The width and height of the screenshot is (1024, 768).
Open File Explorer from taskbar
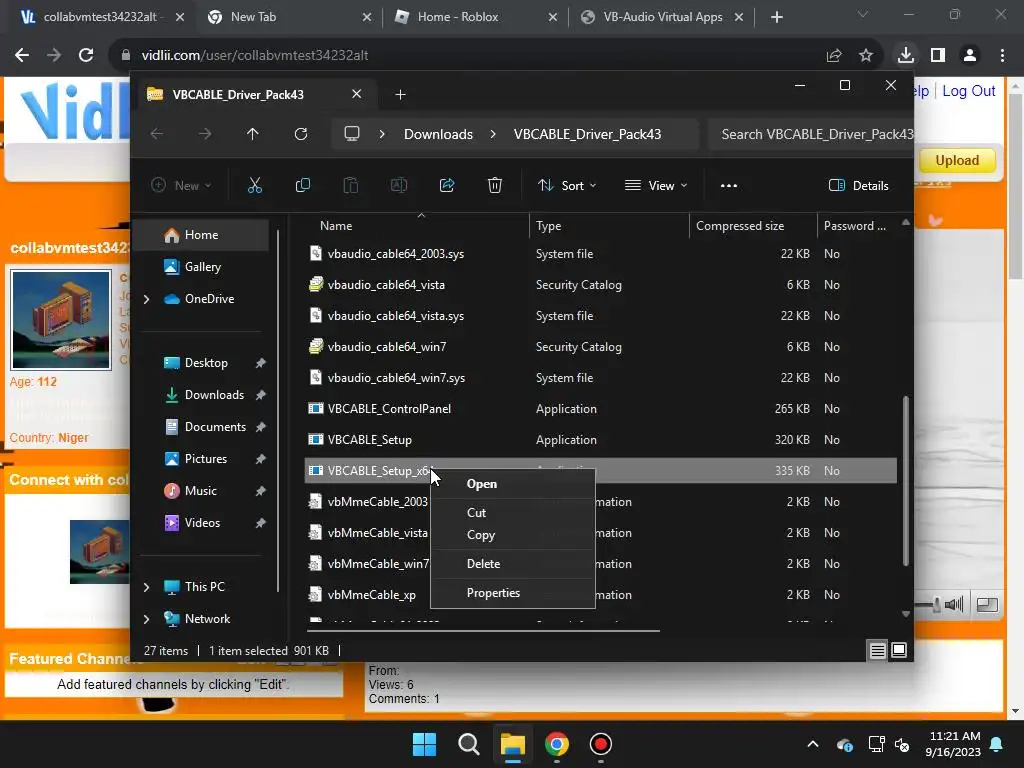(x=513, y=744)
